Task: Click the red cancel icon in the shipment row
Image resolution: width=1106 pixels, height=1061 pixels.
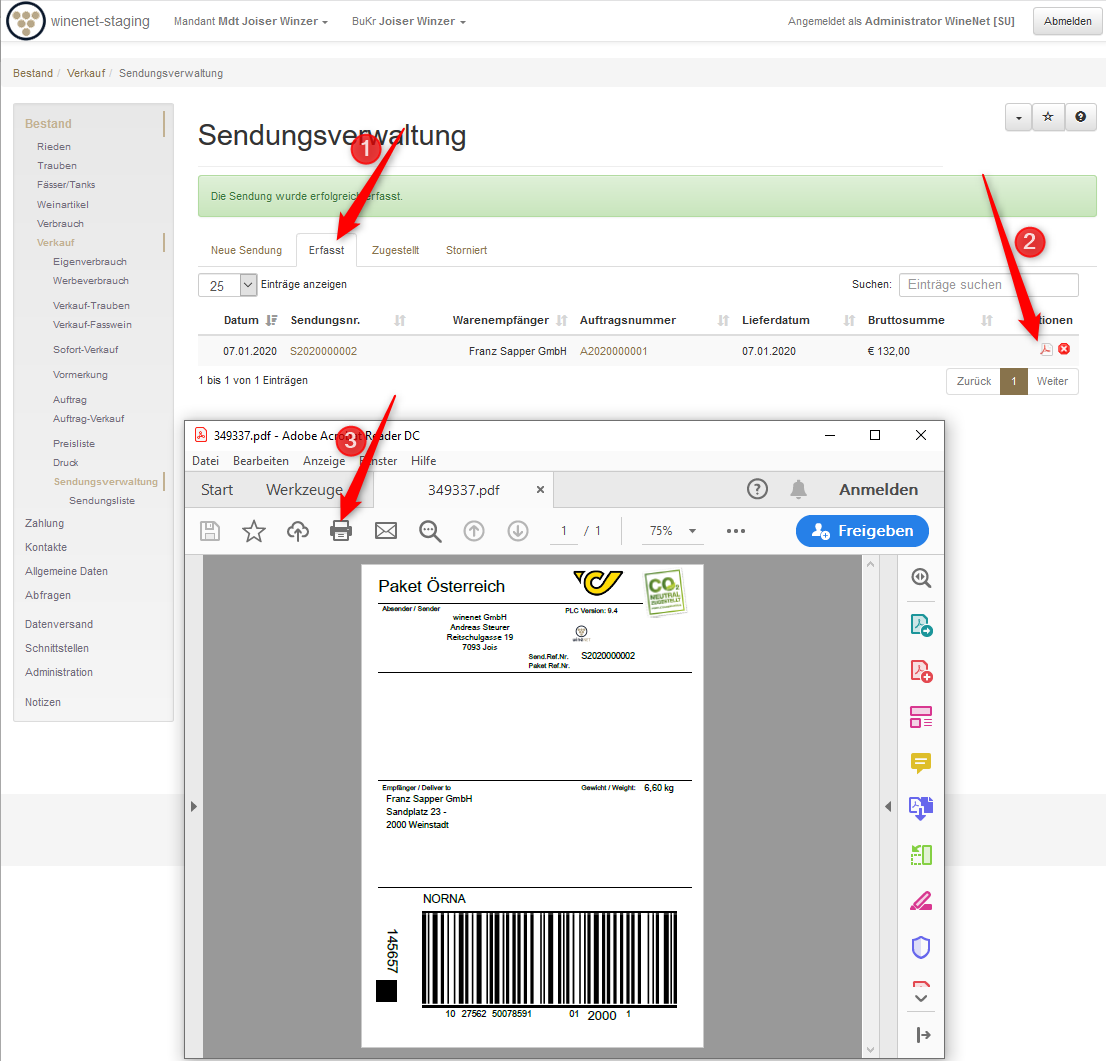Action: 1064,349
